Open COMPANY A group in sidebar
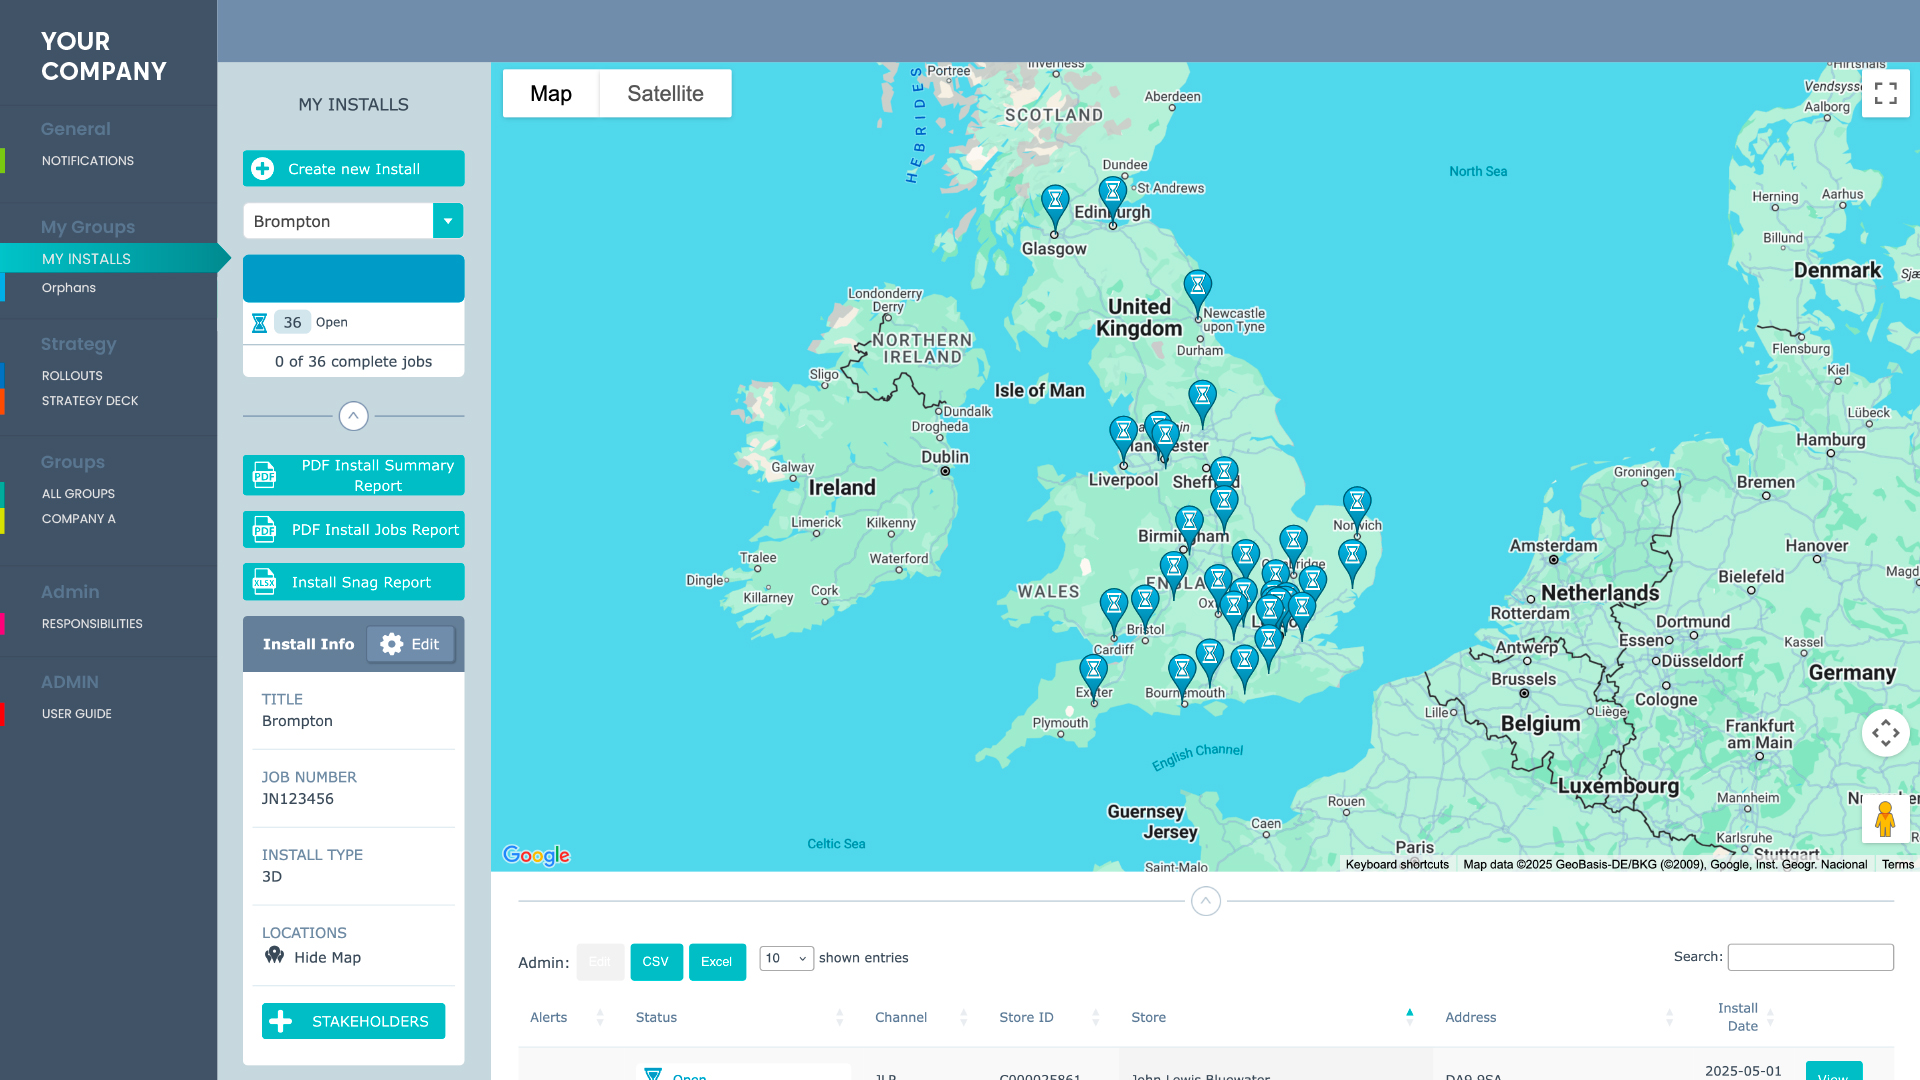 (x=79, y=519)
